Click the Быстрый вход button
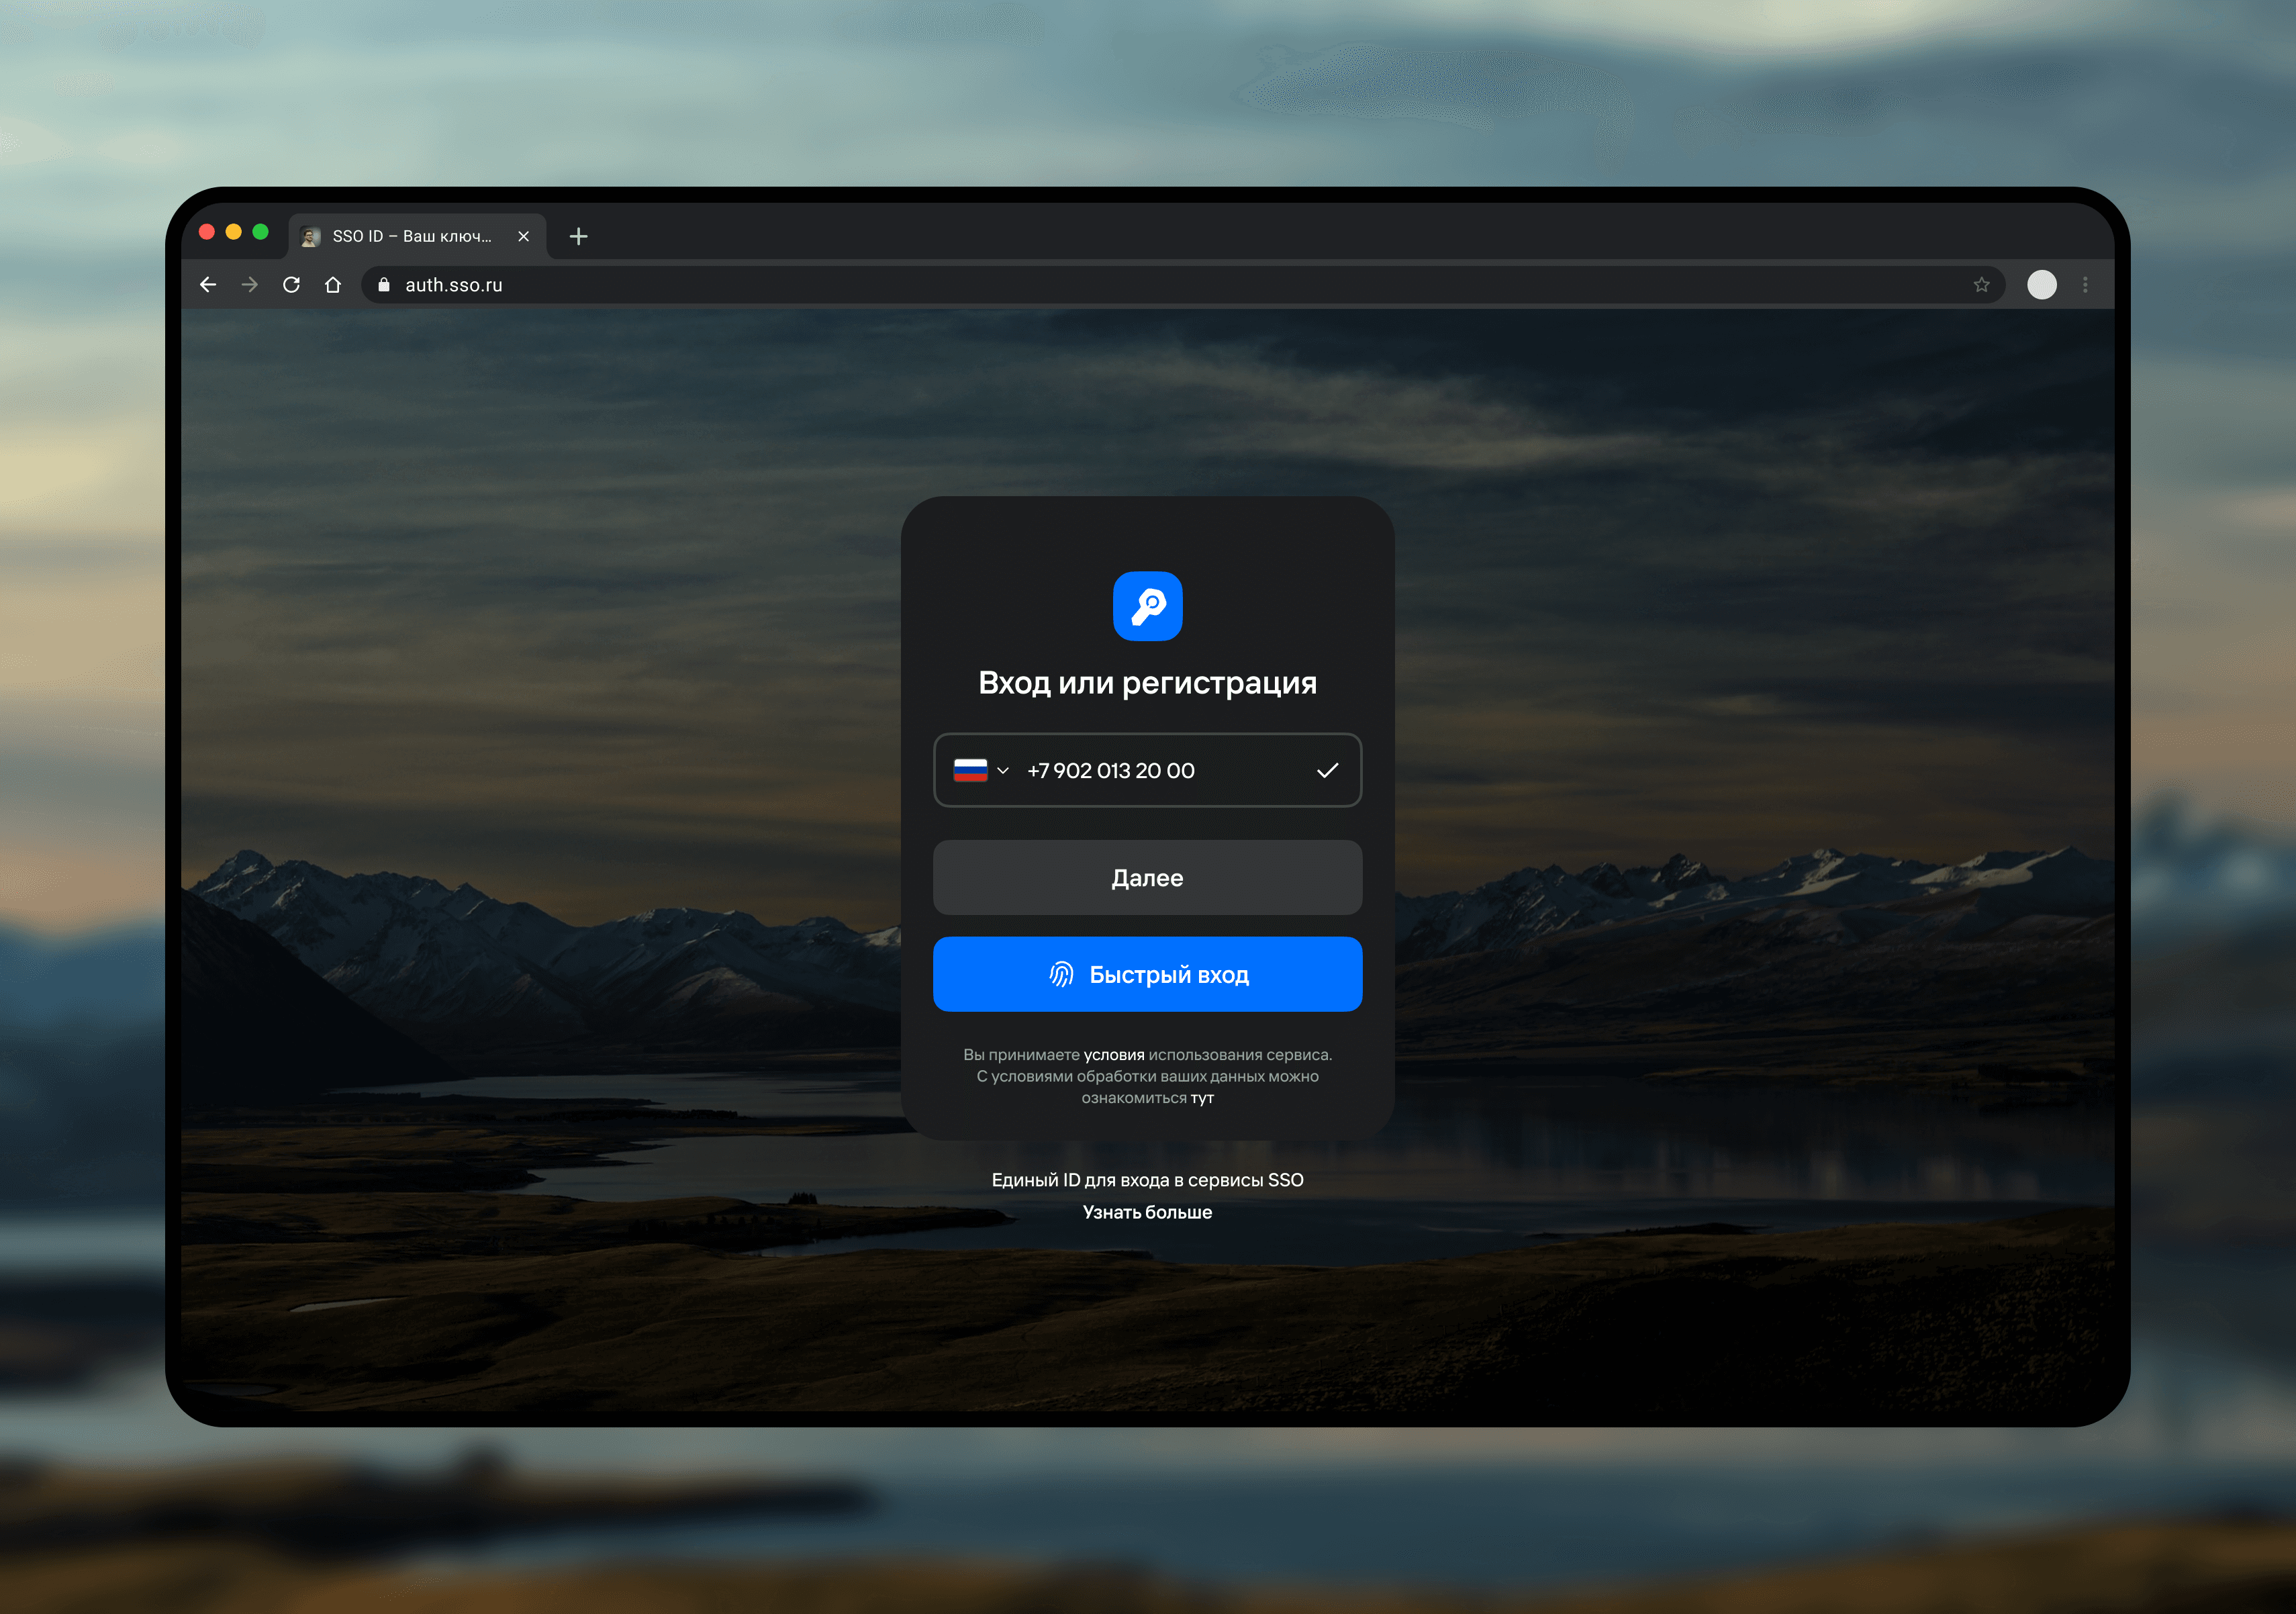The image size is (2296, 1614). point(1147,974)
